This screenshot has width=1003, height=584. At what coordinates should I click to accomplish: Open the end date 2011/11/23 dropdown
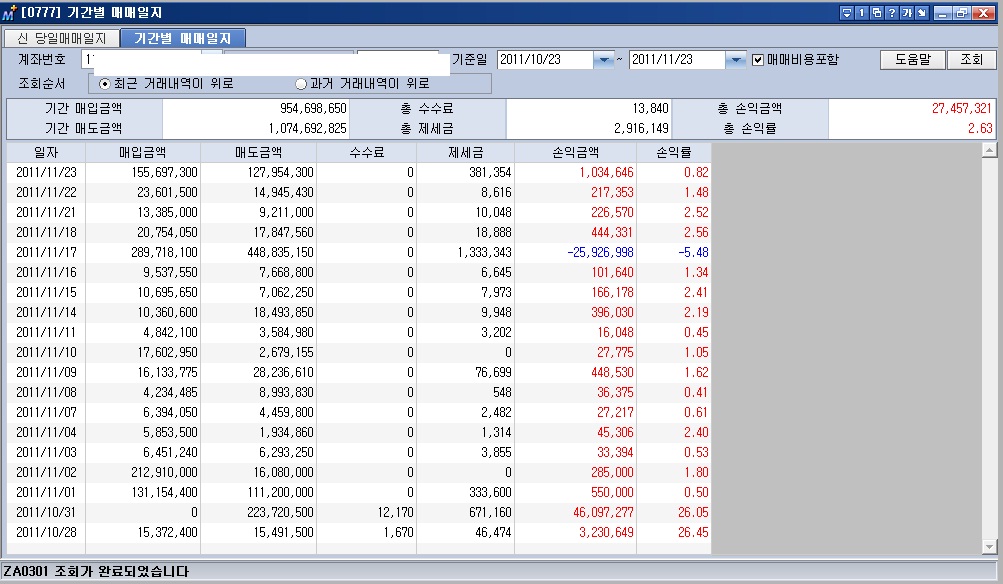[x=736, y=60]
